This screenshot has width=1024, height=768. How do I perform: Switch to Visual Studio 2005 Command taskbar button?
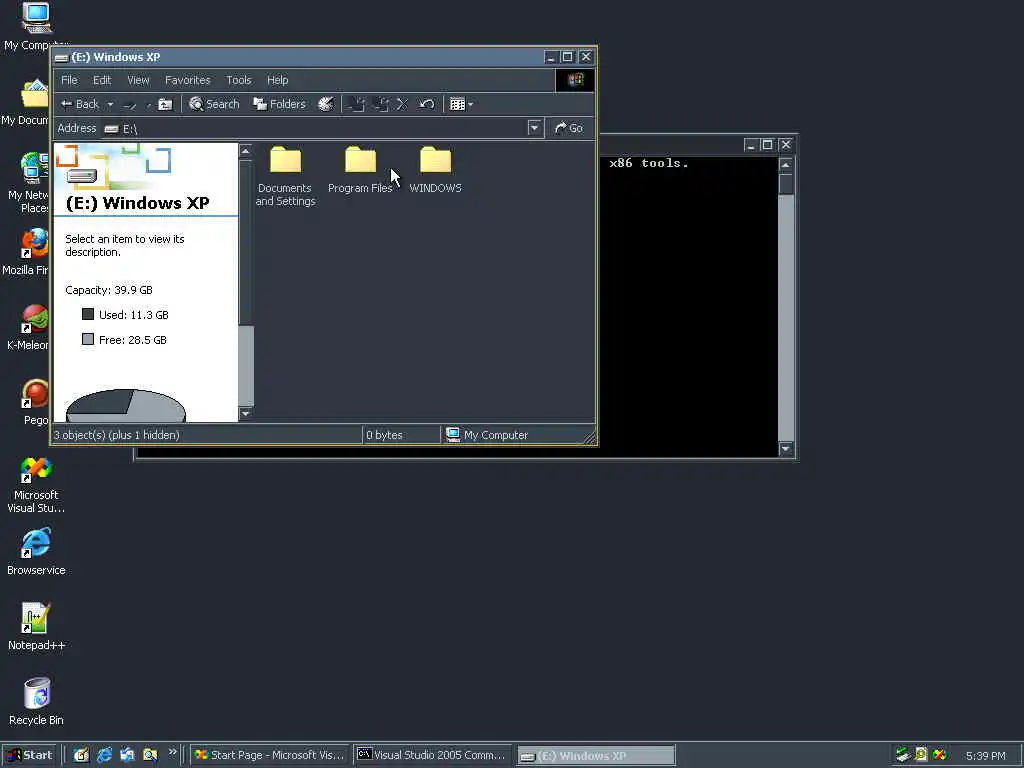[x=432, y=755]
